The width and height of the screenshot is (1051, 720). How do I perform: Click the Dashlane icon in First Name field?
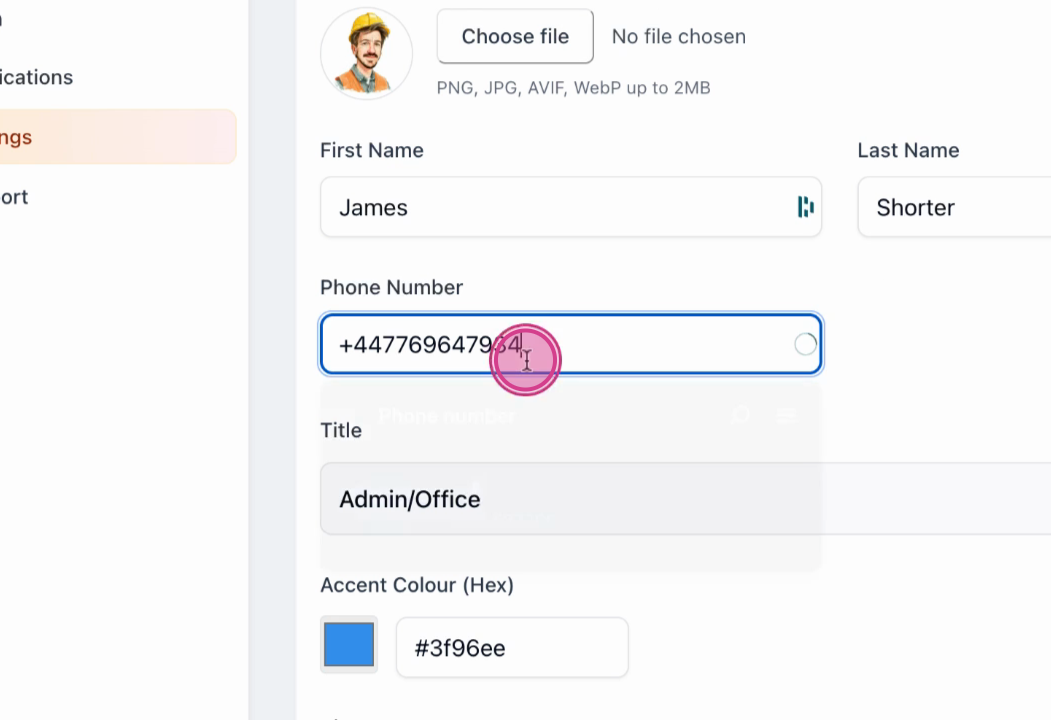click(x=805, y=207)
